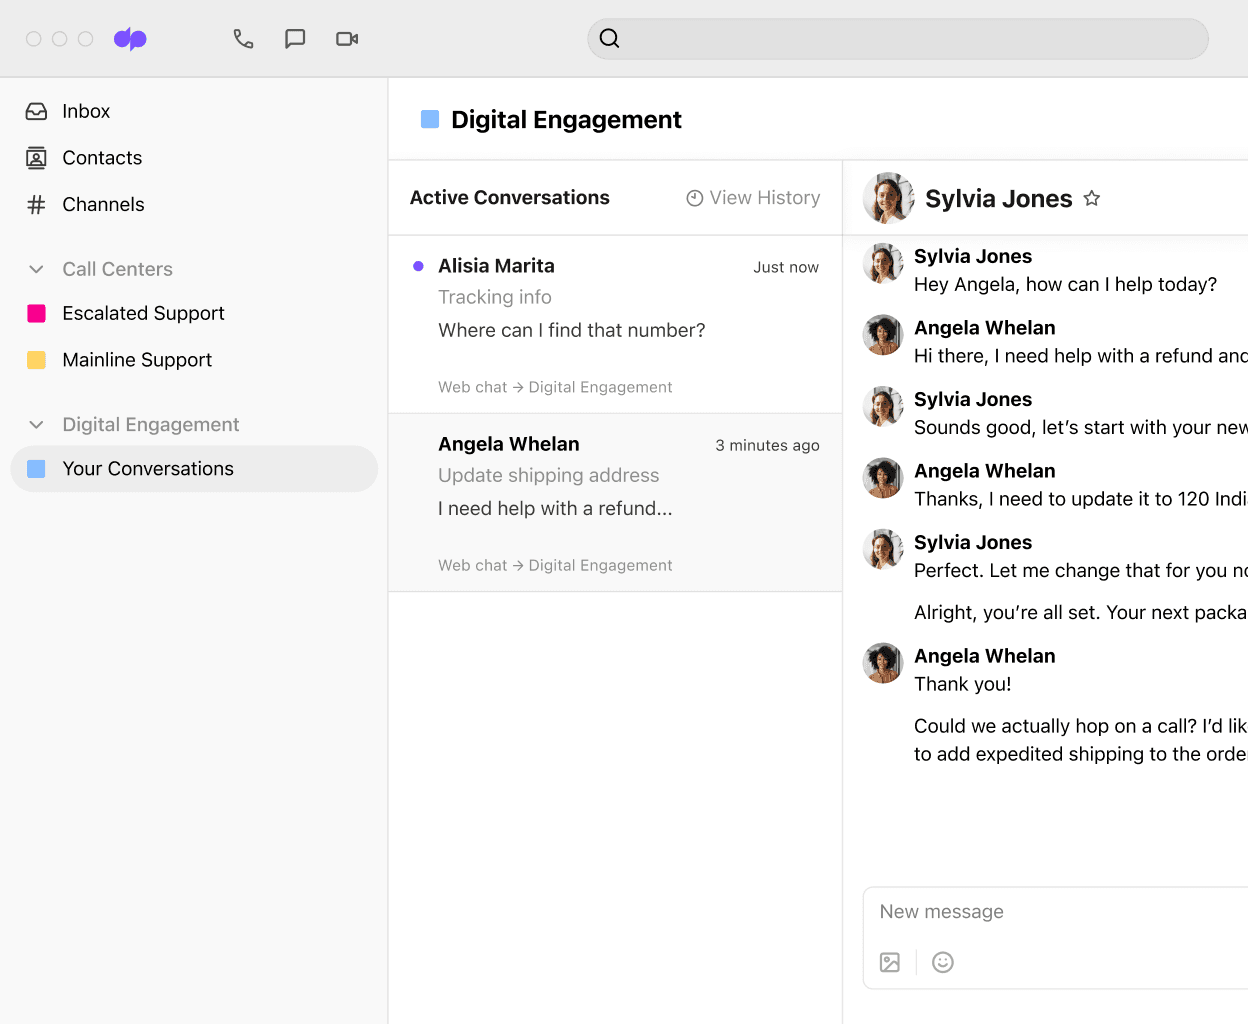Open Contacts using its sidebar icon
The image size is (1248, 1024).
pyautogui.click(x=35, y=157)
